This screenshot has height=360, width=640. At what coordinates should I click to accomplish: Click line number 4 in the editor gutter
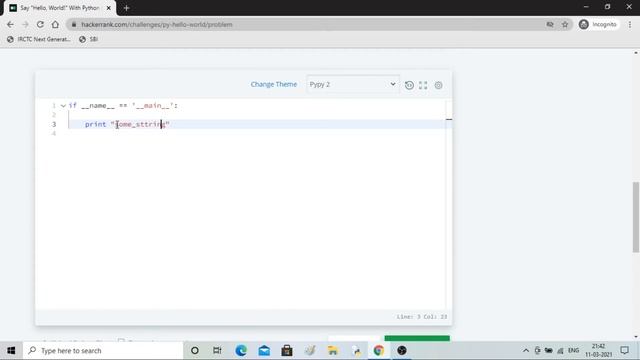click(x=54, y=133)
